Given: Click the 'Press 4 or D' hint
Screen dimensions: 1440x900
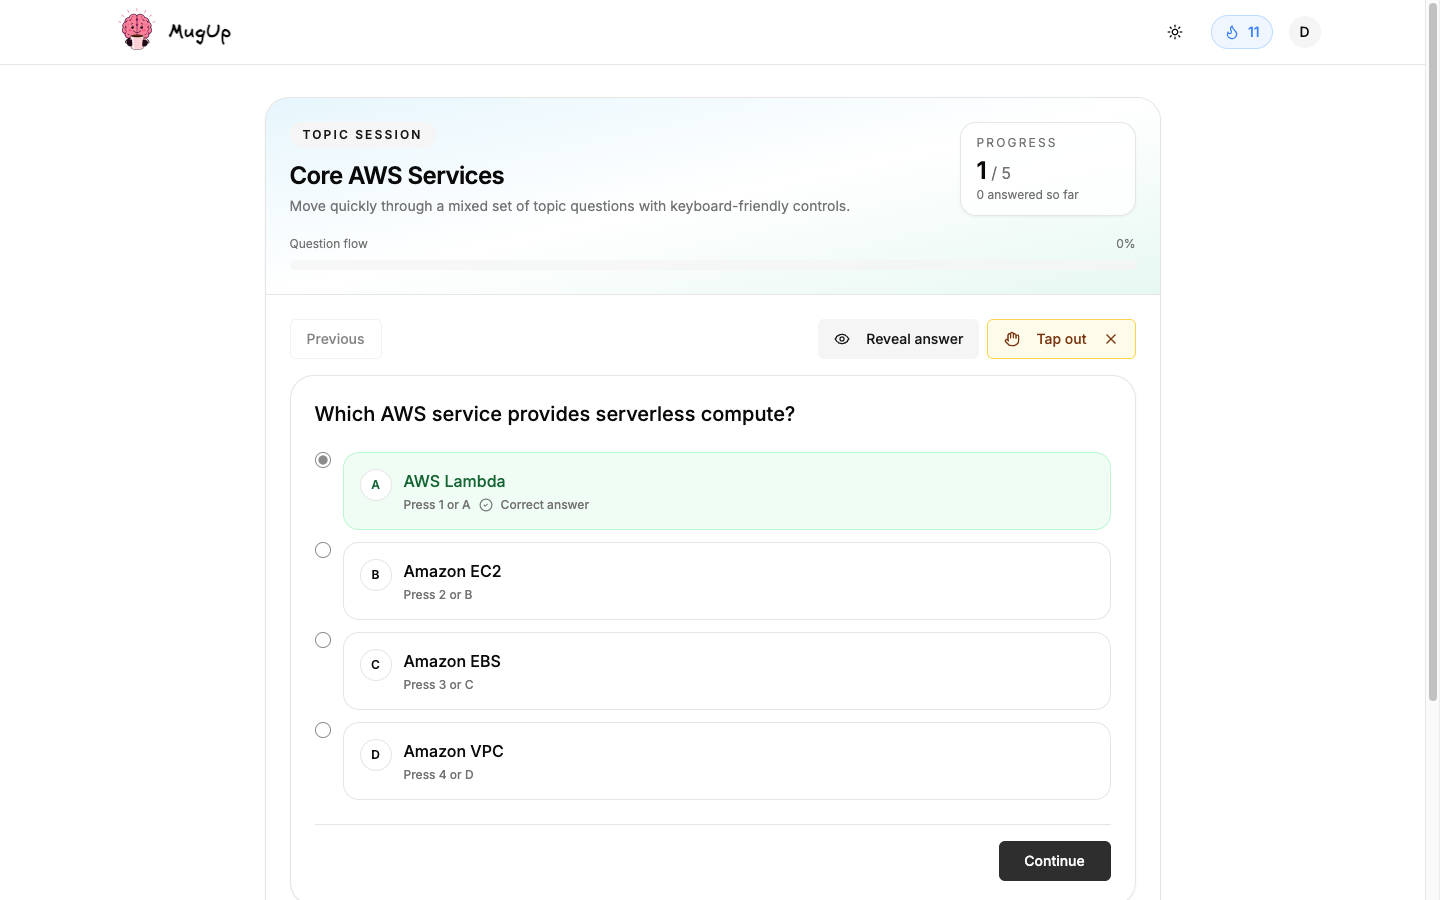Looking at the screenshot, I should pyautogui.click(x=439, y=775).
